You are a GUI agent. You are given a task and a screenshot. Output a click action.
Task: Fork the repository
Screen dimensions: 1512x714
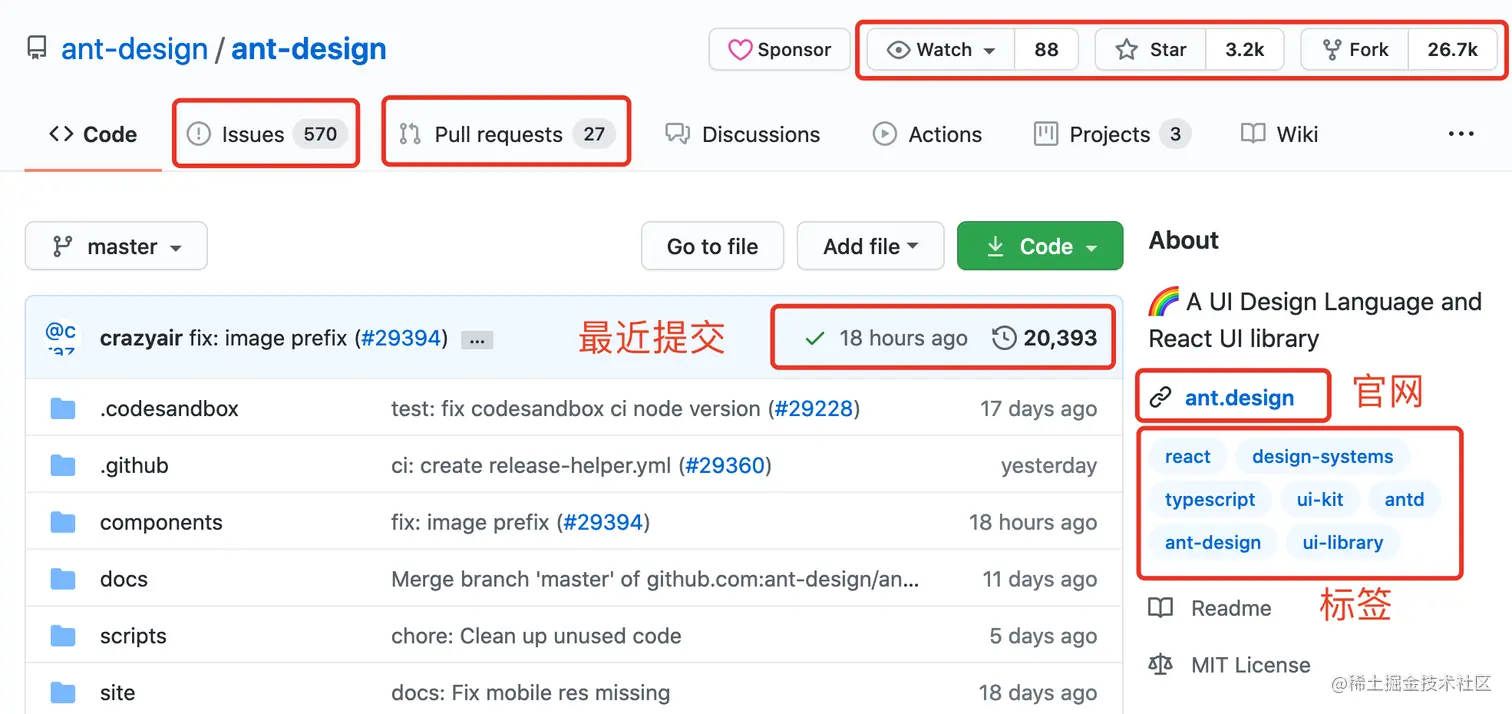(1355, 49)
